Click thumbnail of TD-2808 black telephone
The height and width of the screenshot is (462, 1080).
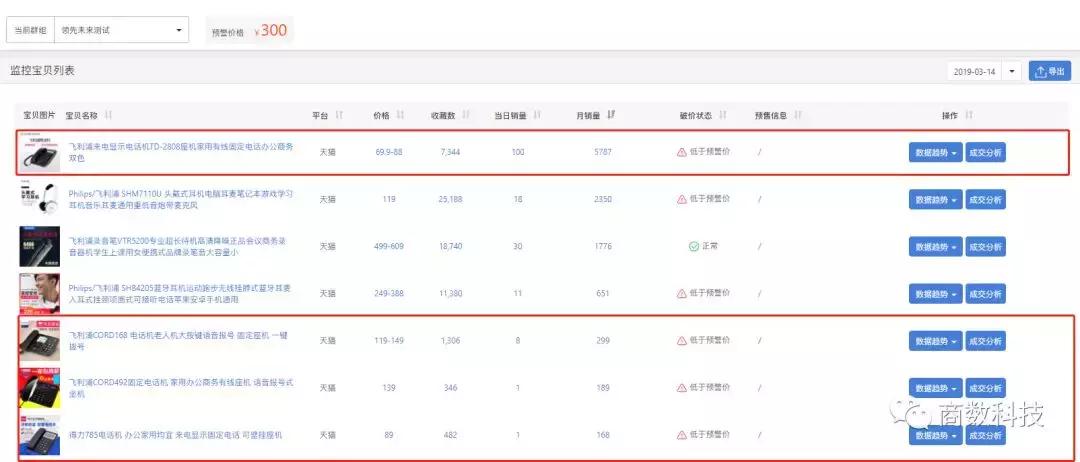pyautogui.click(x=39, y=152)
